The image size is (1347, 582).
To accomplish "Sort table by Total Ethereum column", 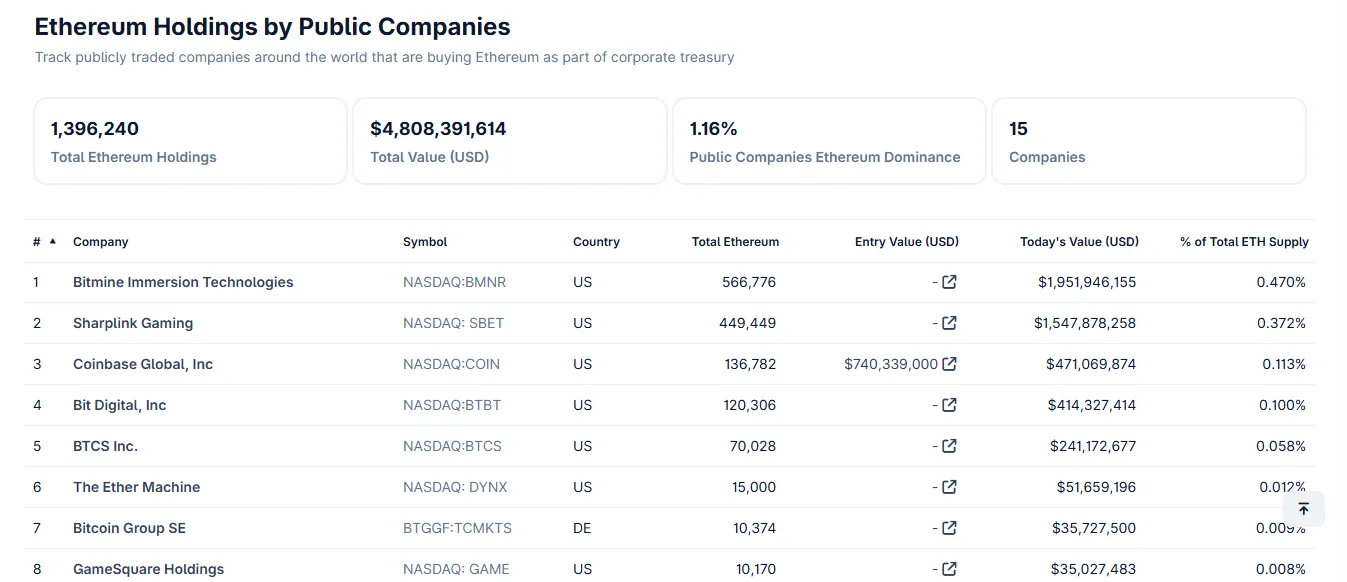I will (x=735, y=242).
